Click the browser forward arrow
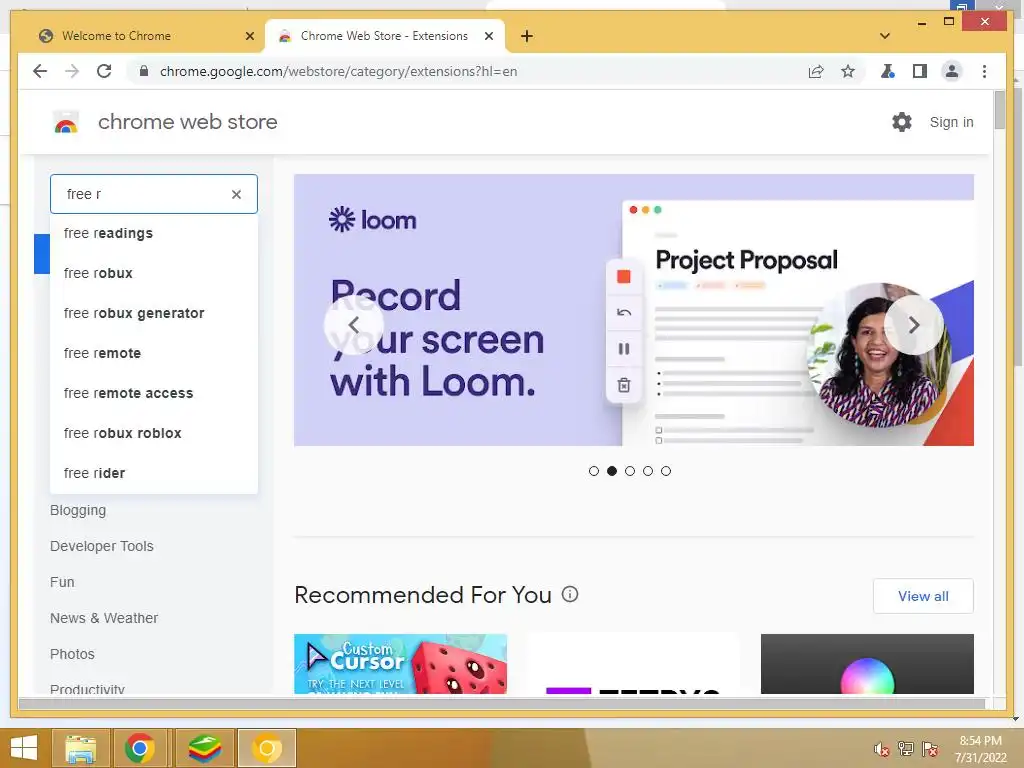Image resolution: width=1024 pixels, height=768 pixels. [72, 71]
